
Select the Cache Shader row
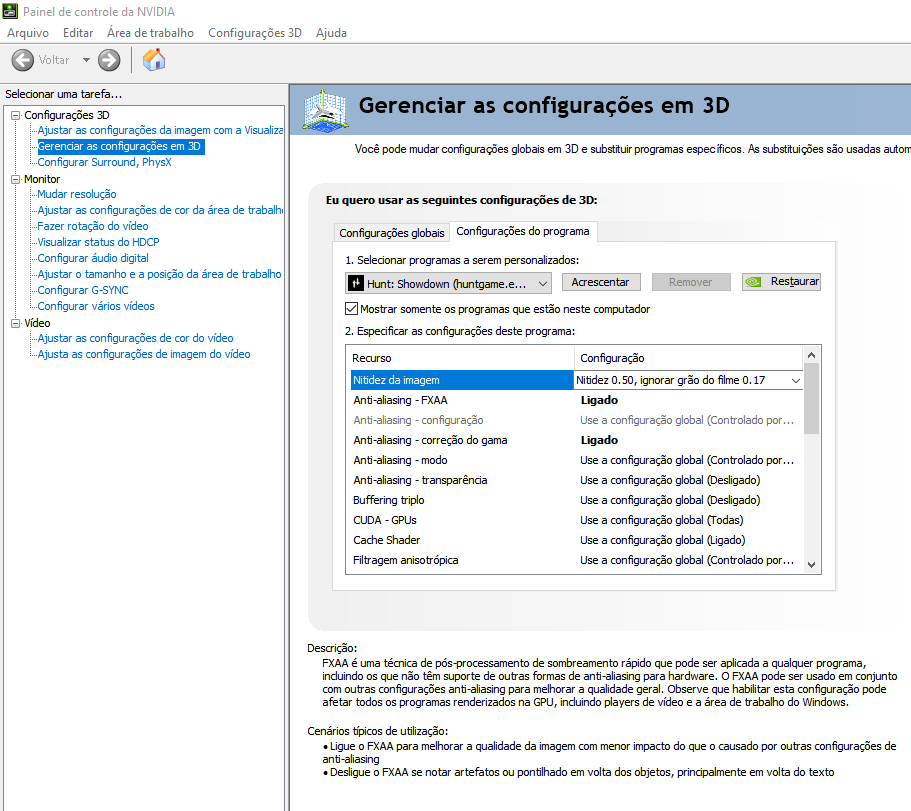(x=577, y=540)
